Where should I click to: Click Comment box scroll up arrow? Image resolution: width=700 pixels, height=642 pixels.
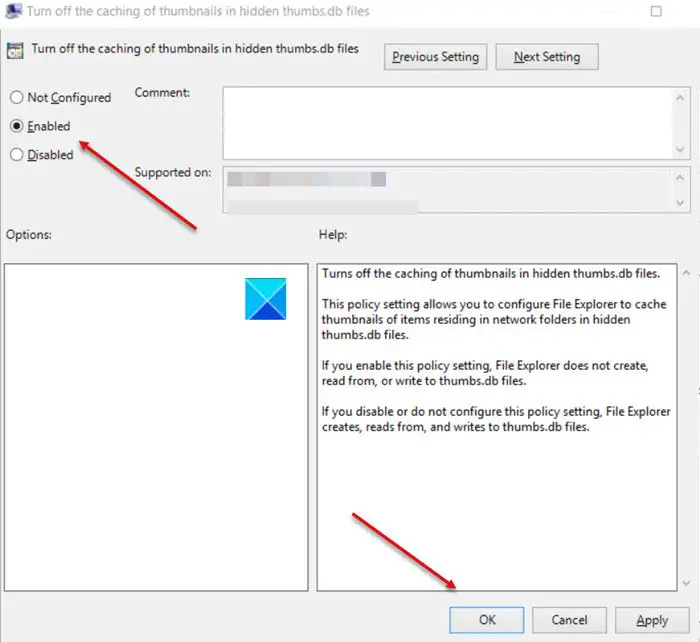point(680,98)
